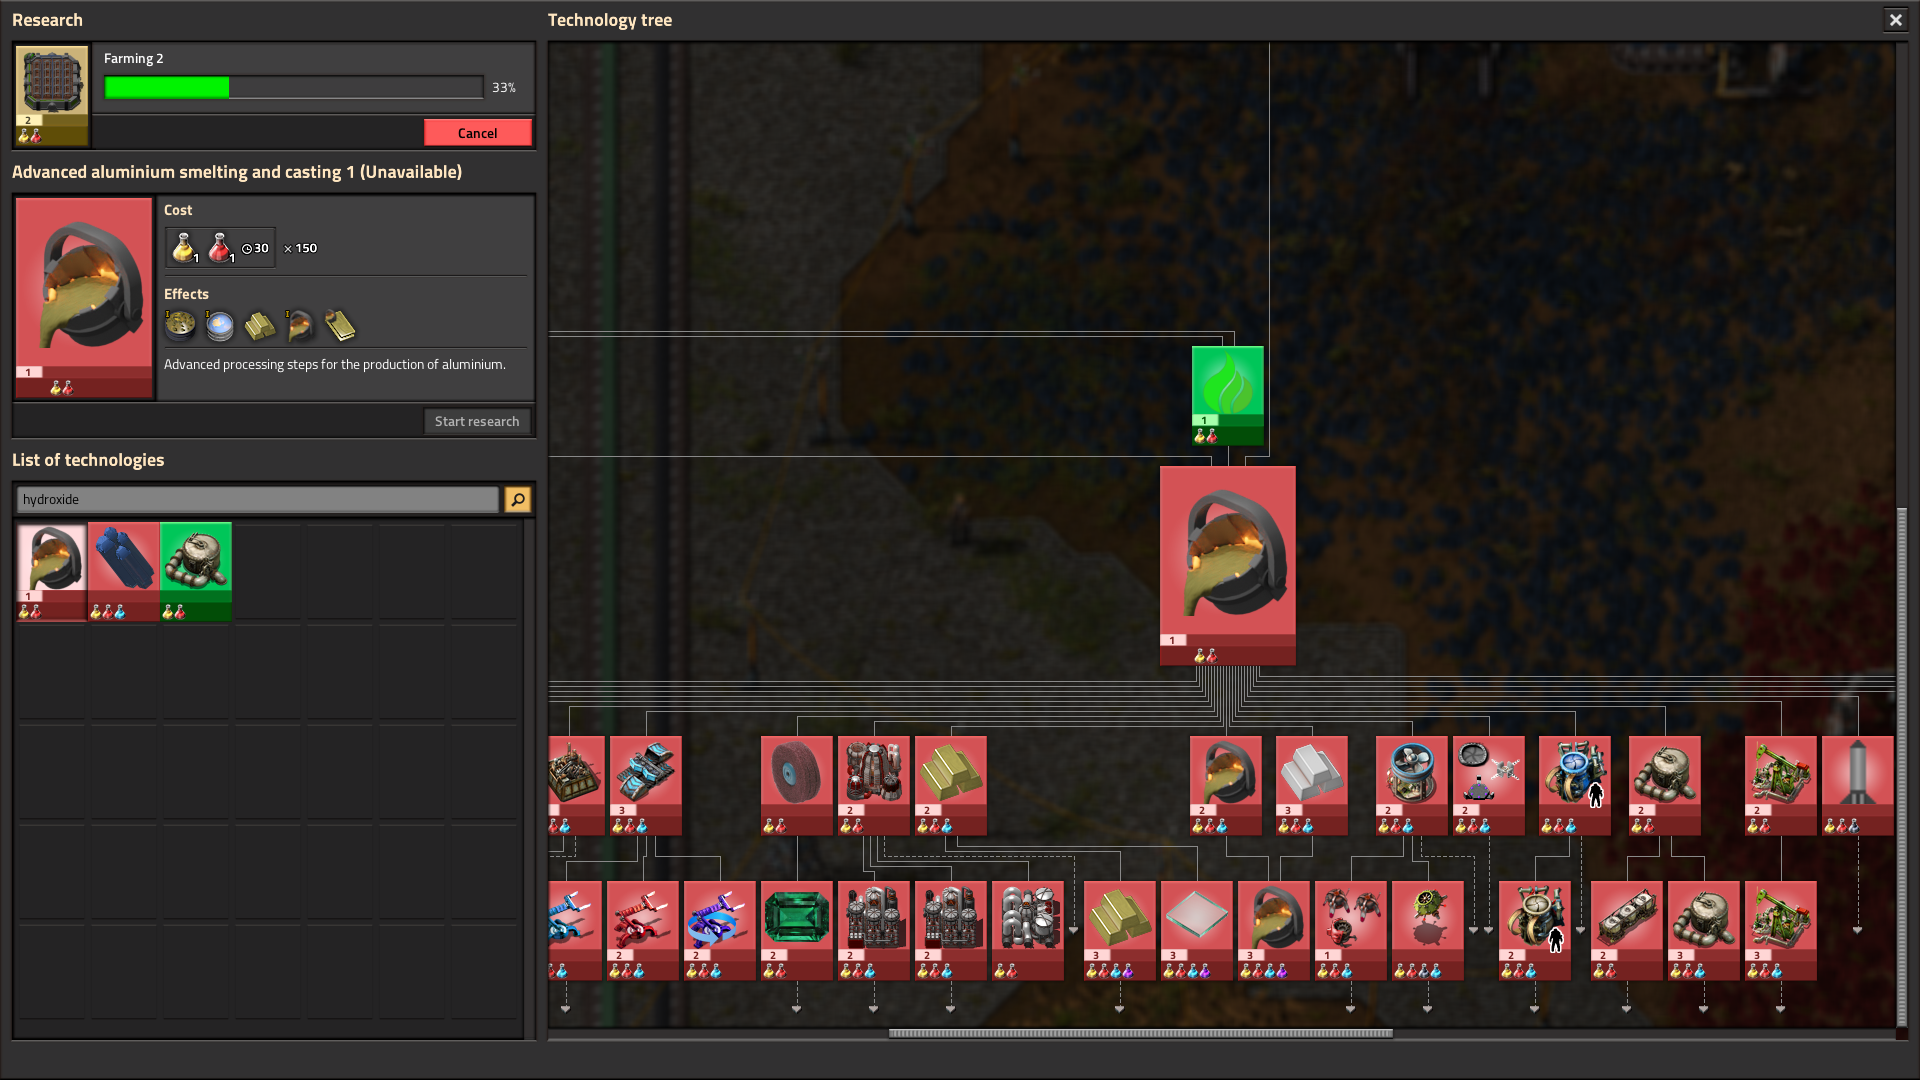Click the hydroxide search text field
The width and height of the screenshot is (1922, 1082).
pyautogui.click(x=258, y=500)
